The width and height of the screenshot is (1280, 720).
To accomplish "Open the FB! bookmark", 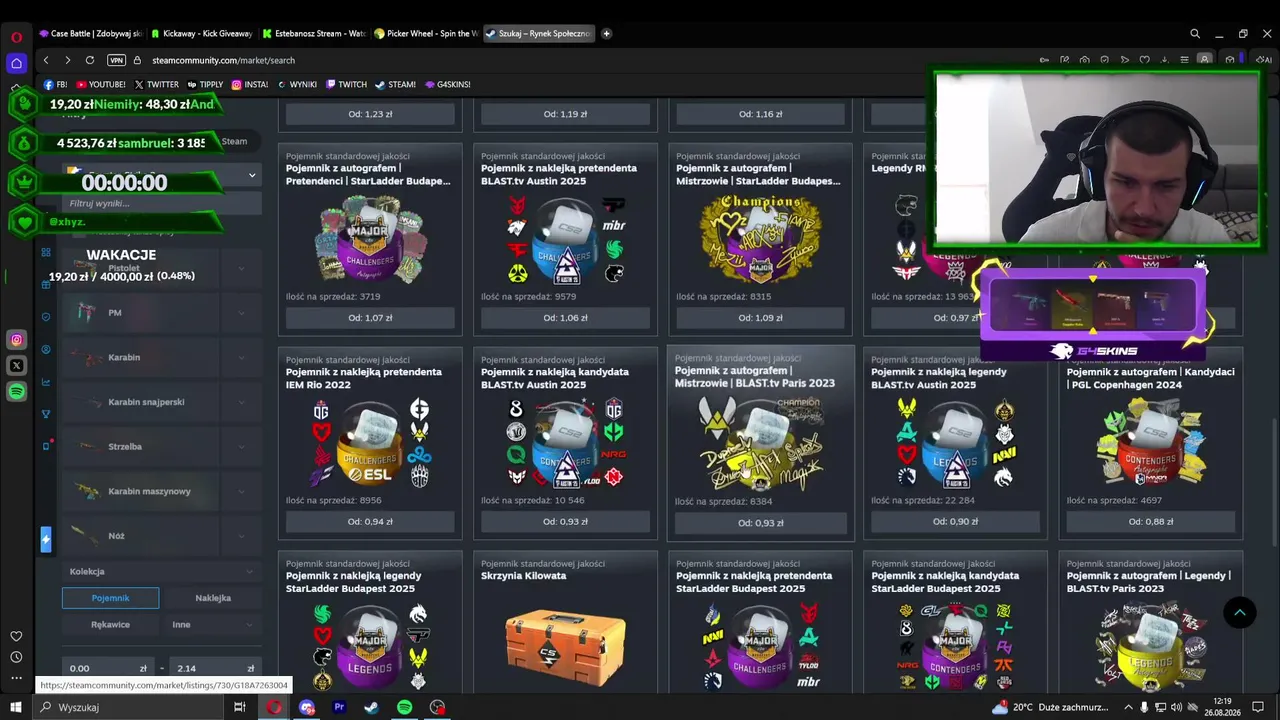I will pyautogui.click(x=56, y=84).
